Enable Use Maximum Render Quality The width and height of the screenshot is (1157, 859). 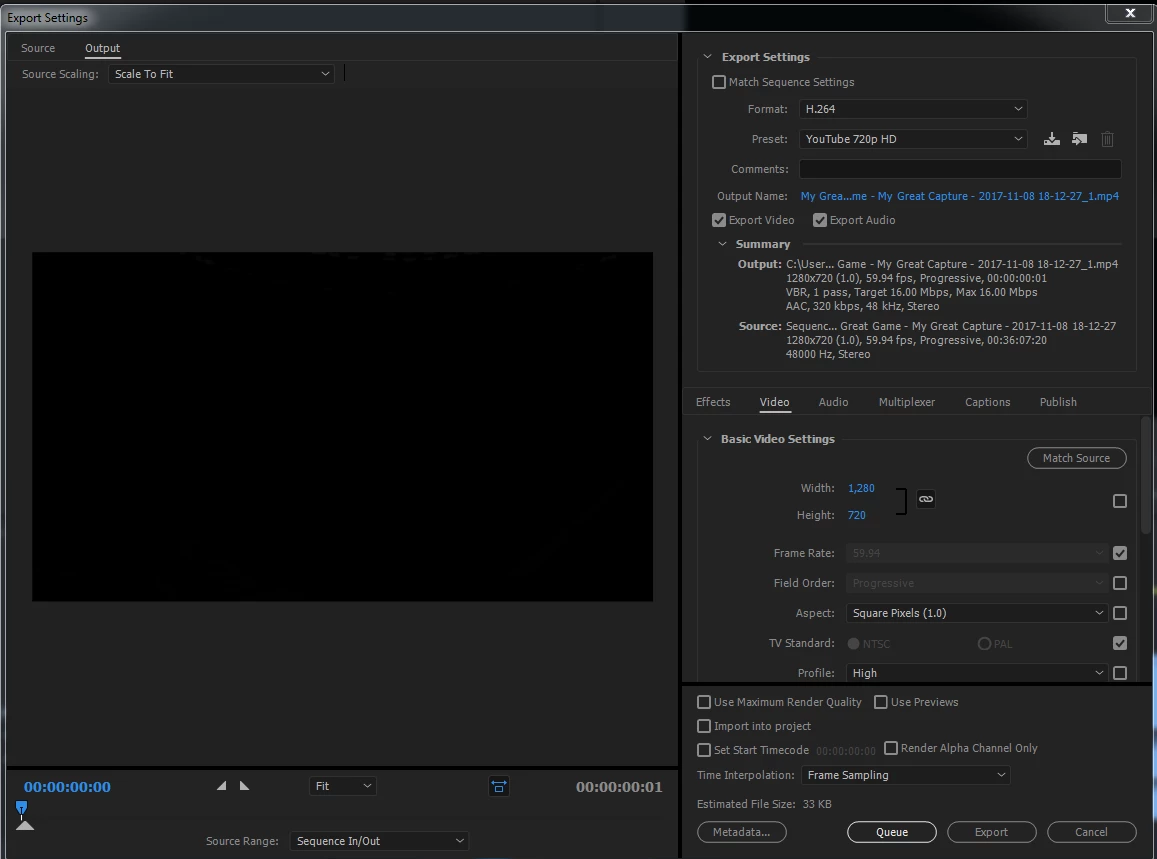704,702
